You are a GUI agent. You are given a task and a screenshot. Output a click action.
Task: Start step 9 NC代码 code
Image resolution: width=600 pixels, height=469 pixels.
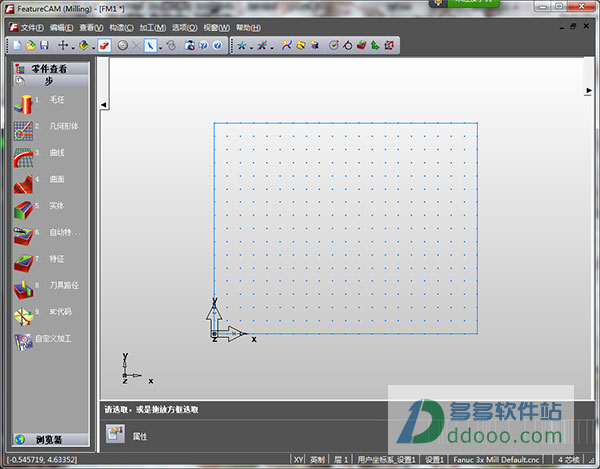[x=43, y=315]
